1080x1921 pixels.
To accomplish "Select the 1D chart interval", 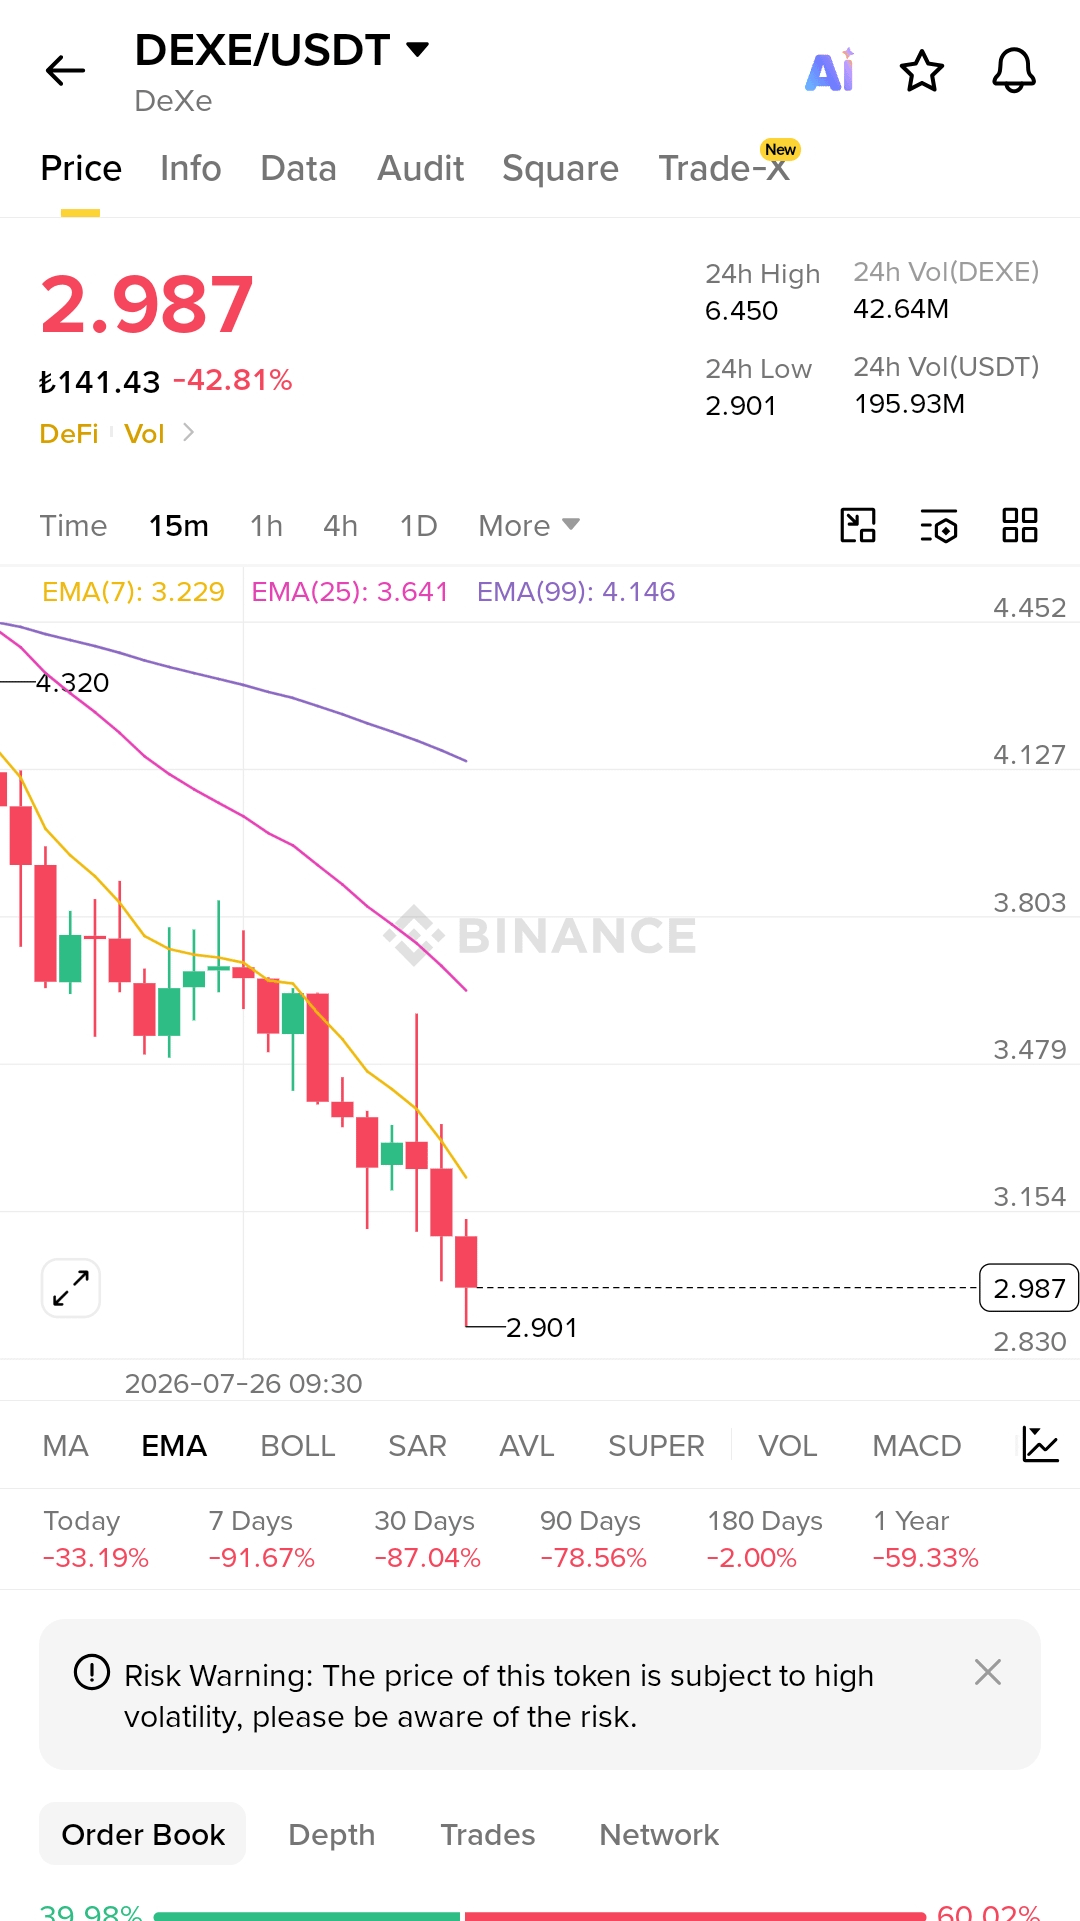I will [418, 526].
